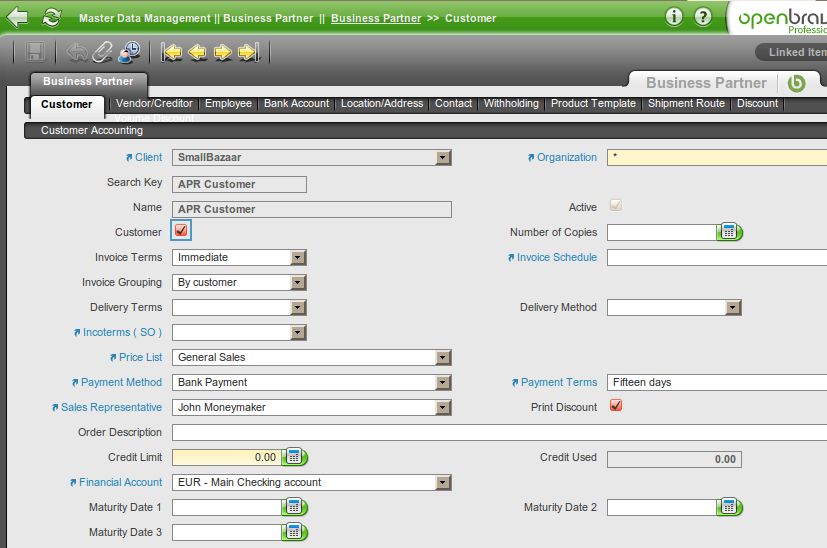
Task: Open the Invoice Terms dropdown
Action: (298, 257)
